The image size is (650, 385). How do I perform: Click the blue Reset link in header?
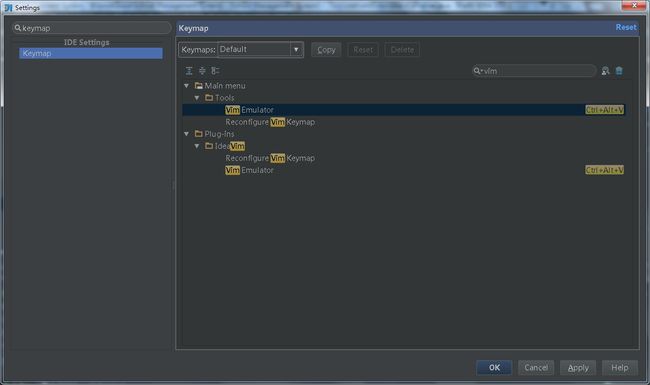(626, 27)
